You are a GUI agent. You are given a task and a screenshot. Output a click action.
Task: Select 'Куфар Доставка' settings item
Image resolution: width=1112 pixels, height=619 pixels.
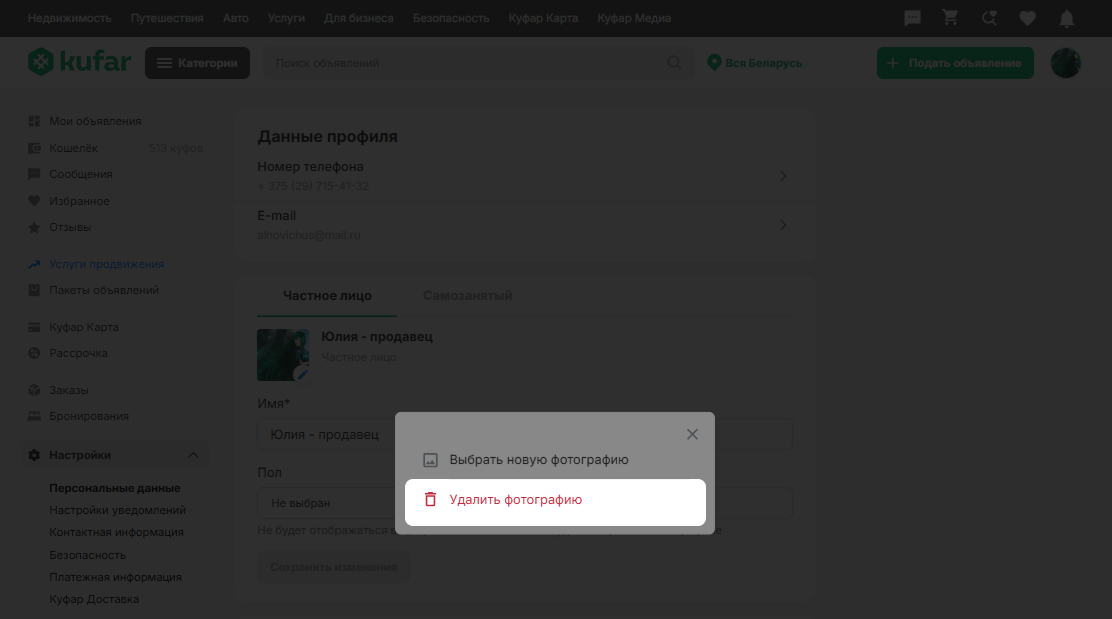(x=94, y=599)
